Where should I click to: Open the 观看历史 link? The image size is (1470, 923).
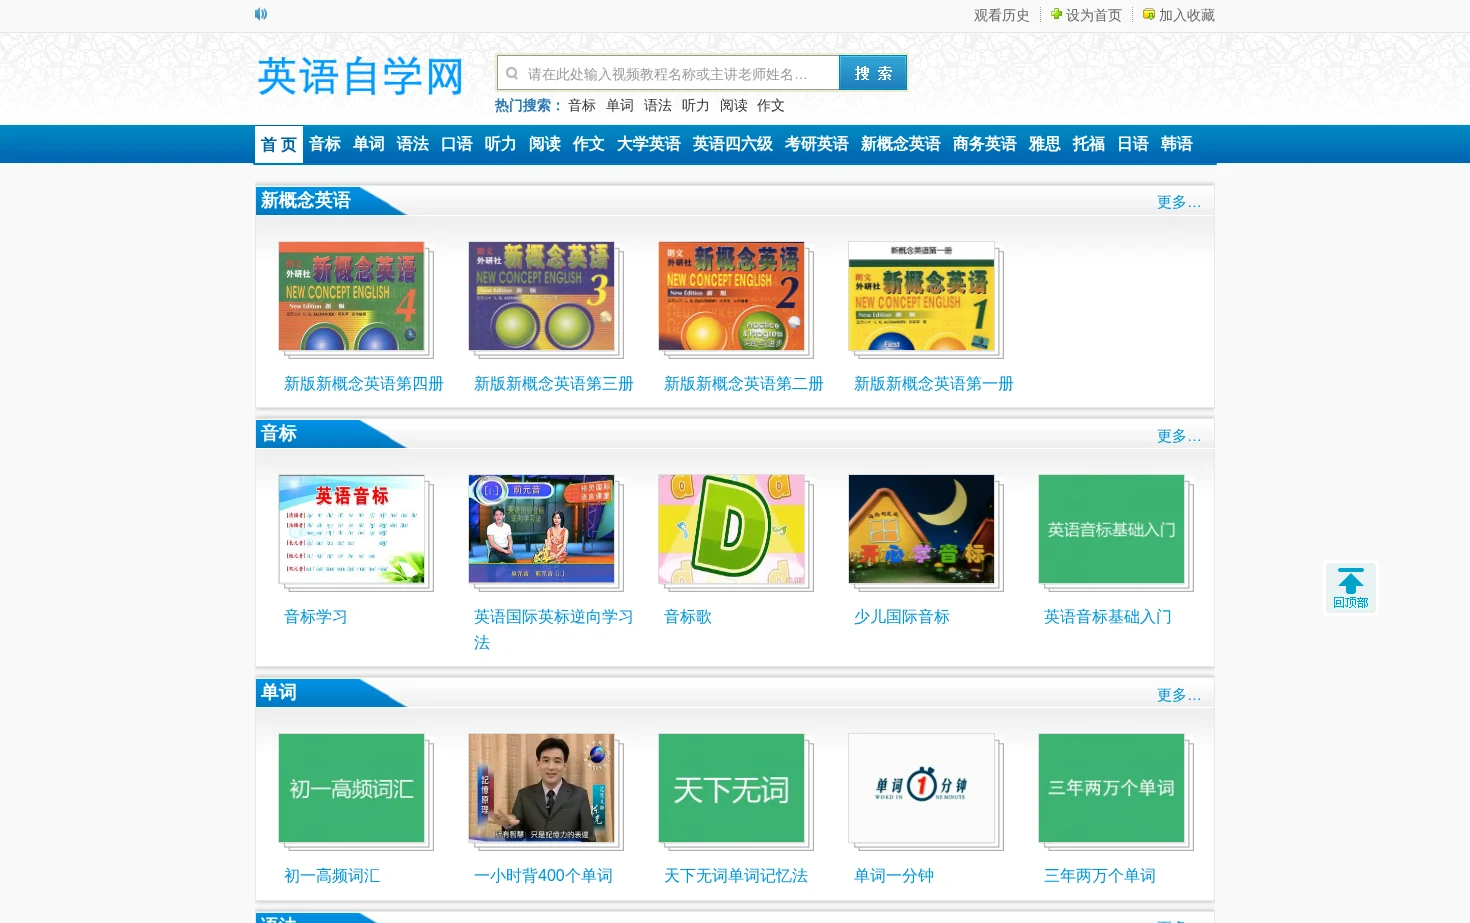coord(1002,15)
